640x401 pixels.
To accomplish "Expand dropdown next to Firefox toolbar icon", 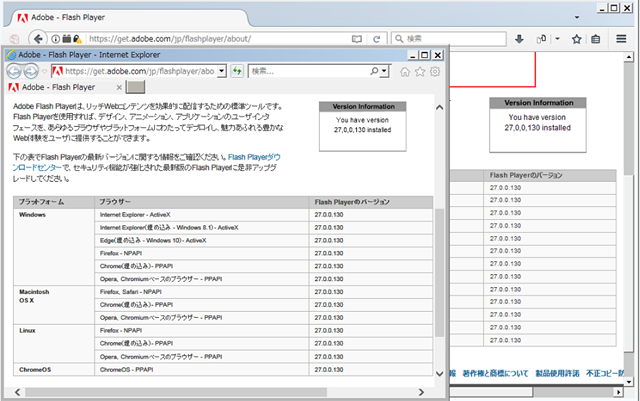I will point(558,39).
